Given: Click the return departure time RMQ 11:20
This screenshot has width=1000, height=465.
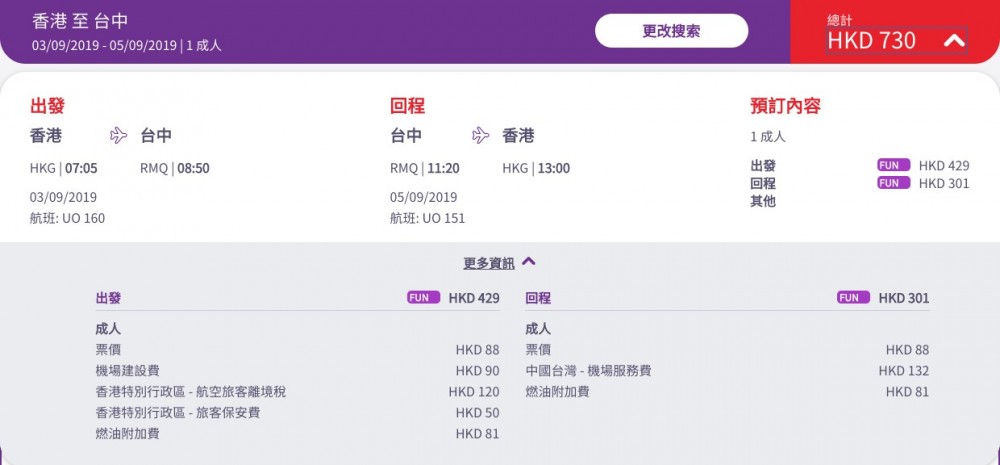Looking at the screenshot, I should click(x=425, y=168).
